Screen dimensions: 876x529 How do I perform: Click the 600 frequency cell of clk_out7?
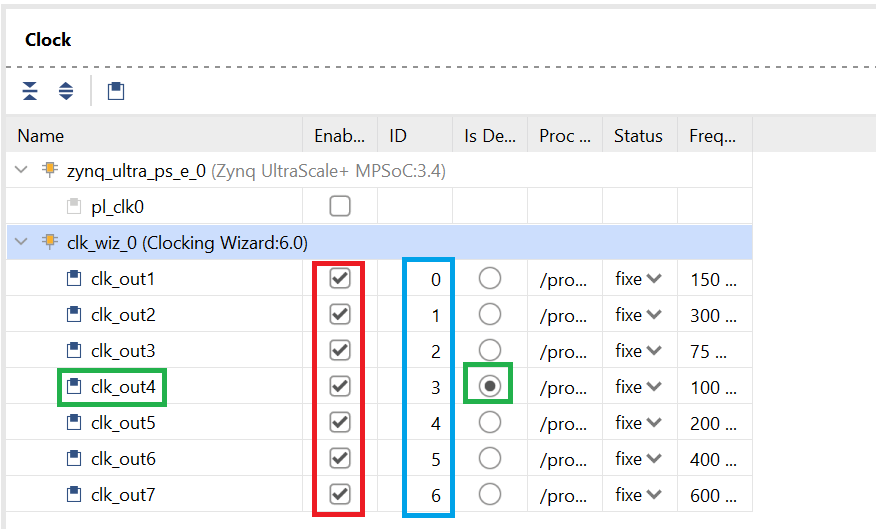[714, 495]
